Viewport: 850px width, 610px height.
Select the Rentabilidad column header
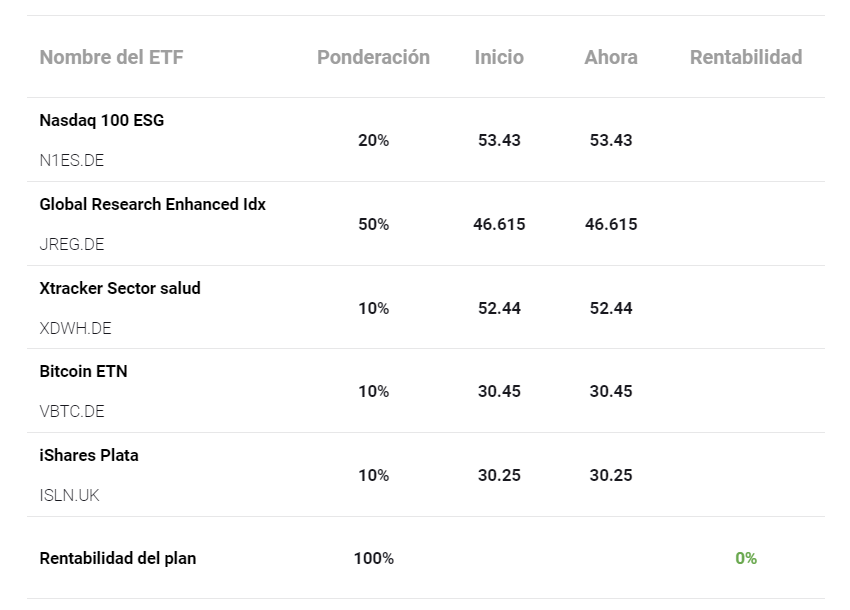pos(746,57)
